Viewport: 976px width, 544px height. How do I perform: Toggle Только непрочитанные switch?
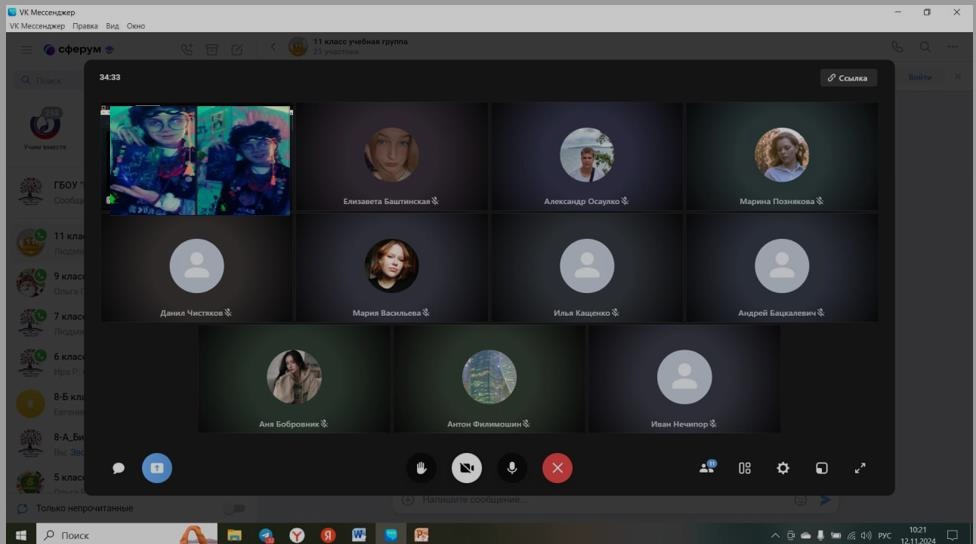[235, 509]
